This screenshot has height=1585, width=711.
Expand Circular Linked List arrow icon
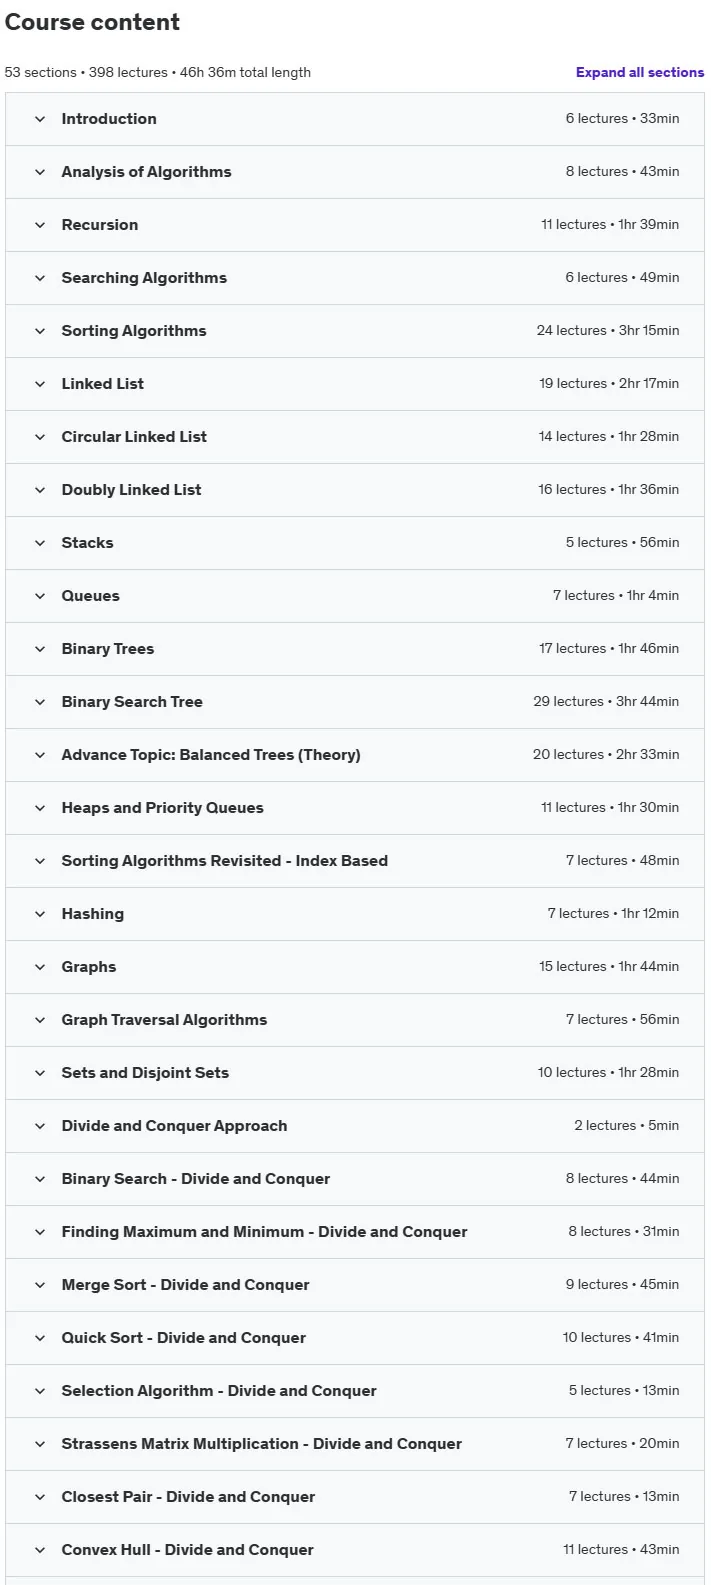(40, 437)
